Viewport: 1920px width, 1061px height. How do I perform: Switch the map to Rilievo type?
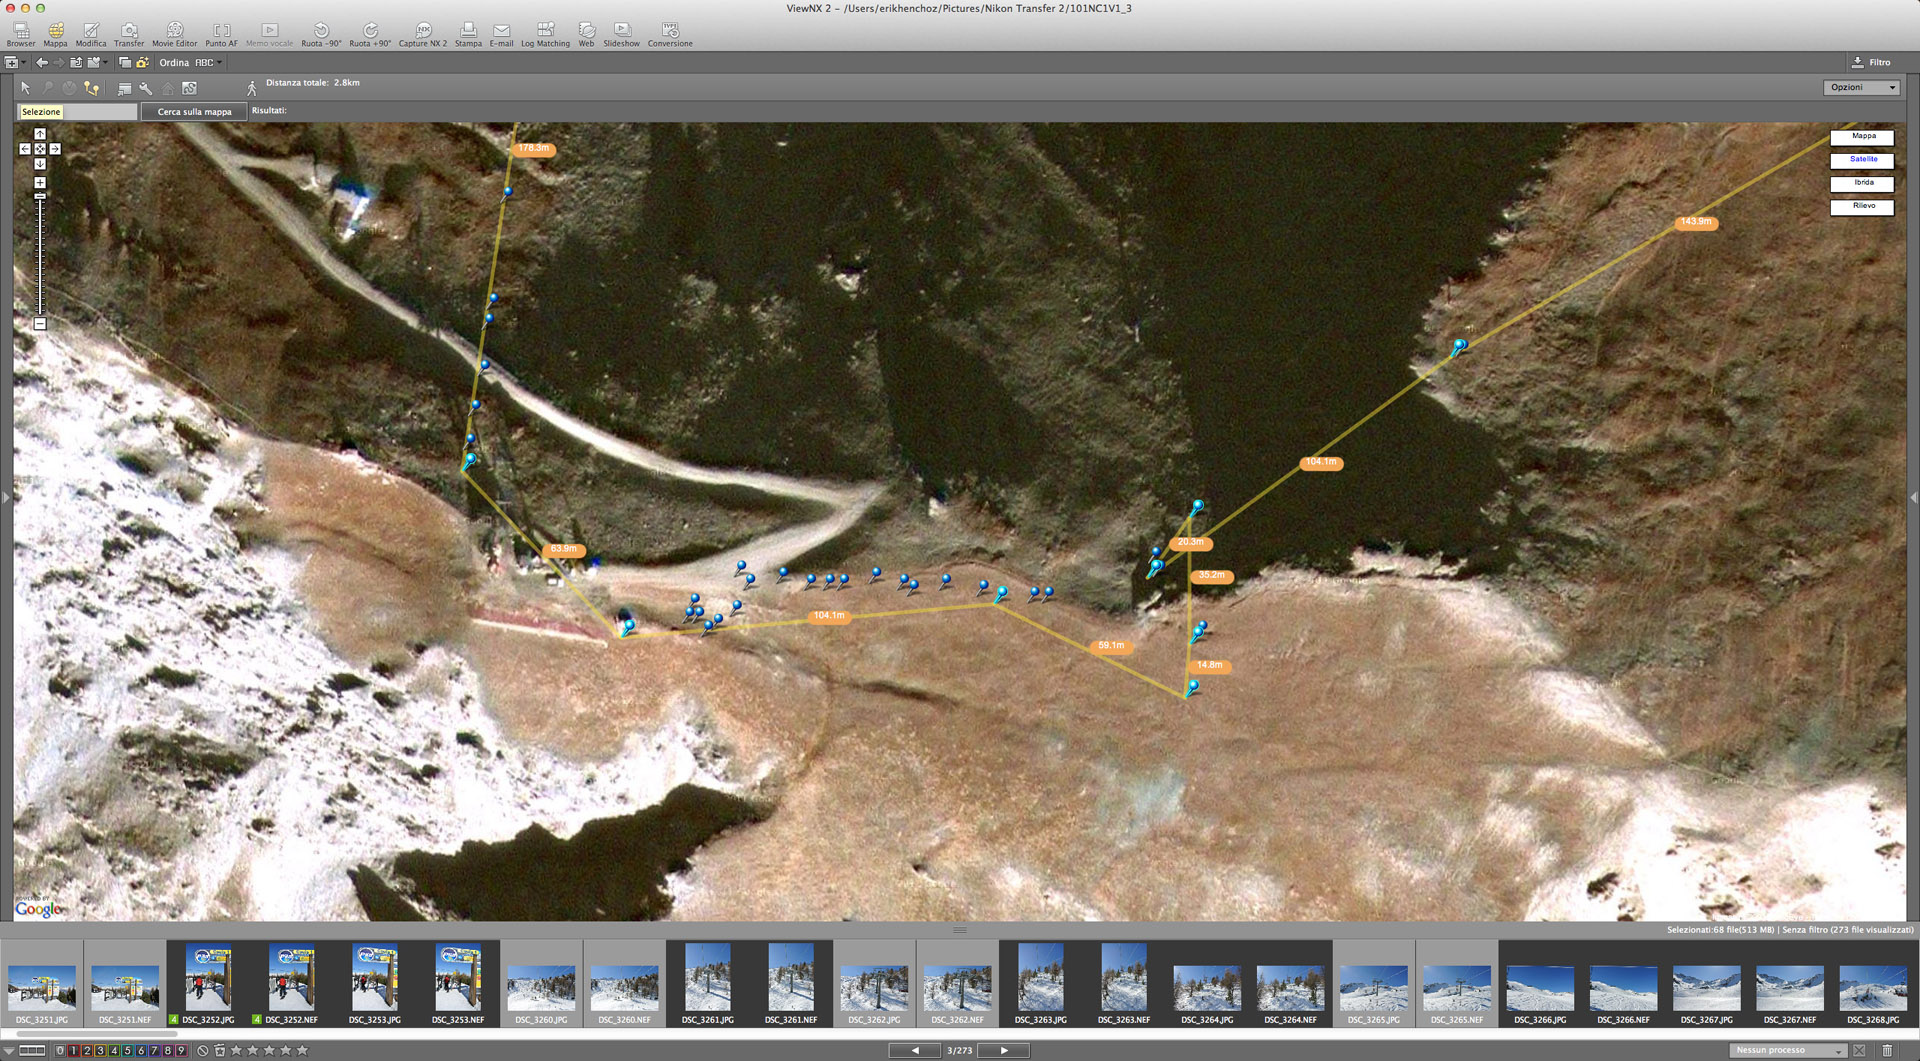point(1863,206)
